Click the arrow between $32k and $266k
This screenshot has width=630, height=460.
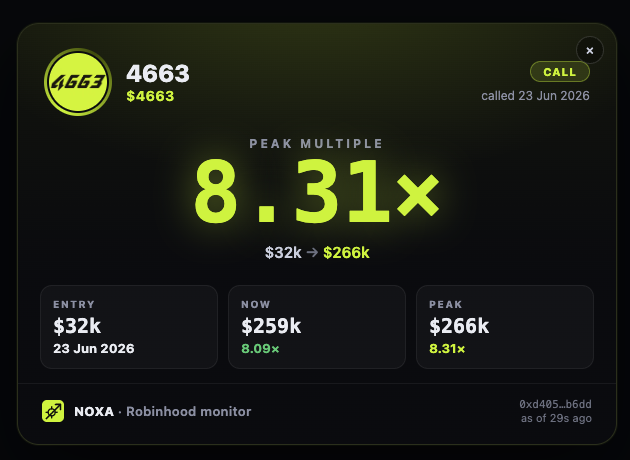click(x=312, y=253)
